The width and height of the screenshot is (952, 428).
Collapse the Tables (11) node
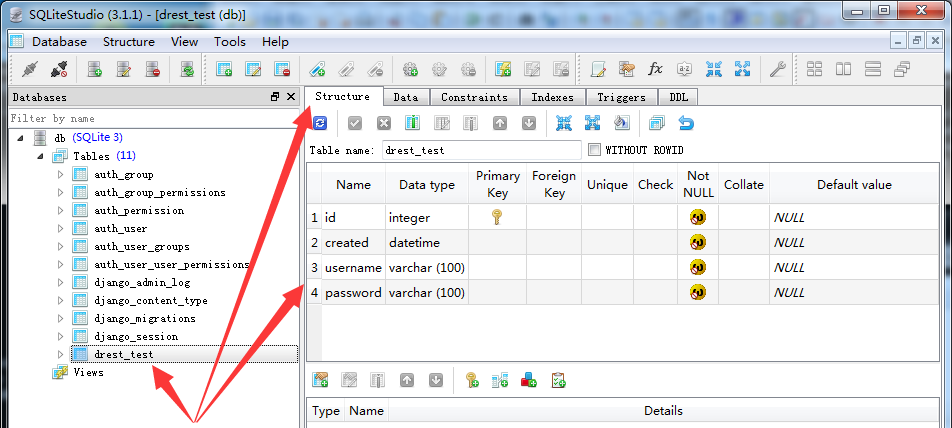(x=40, y=156)
